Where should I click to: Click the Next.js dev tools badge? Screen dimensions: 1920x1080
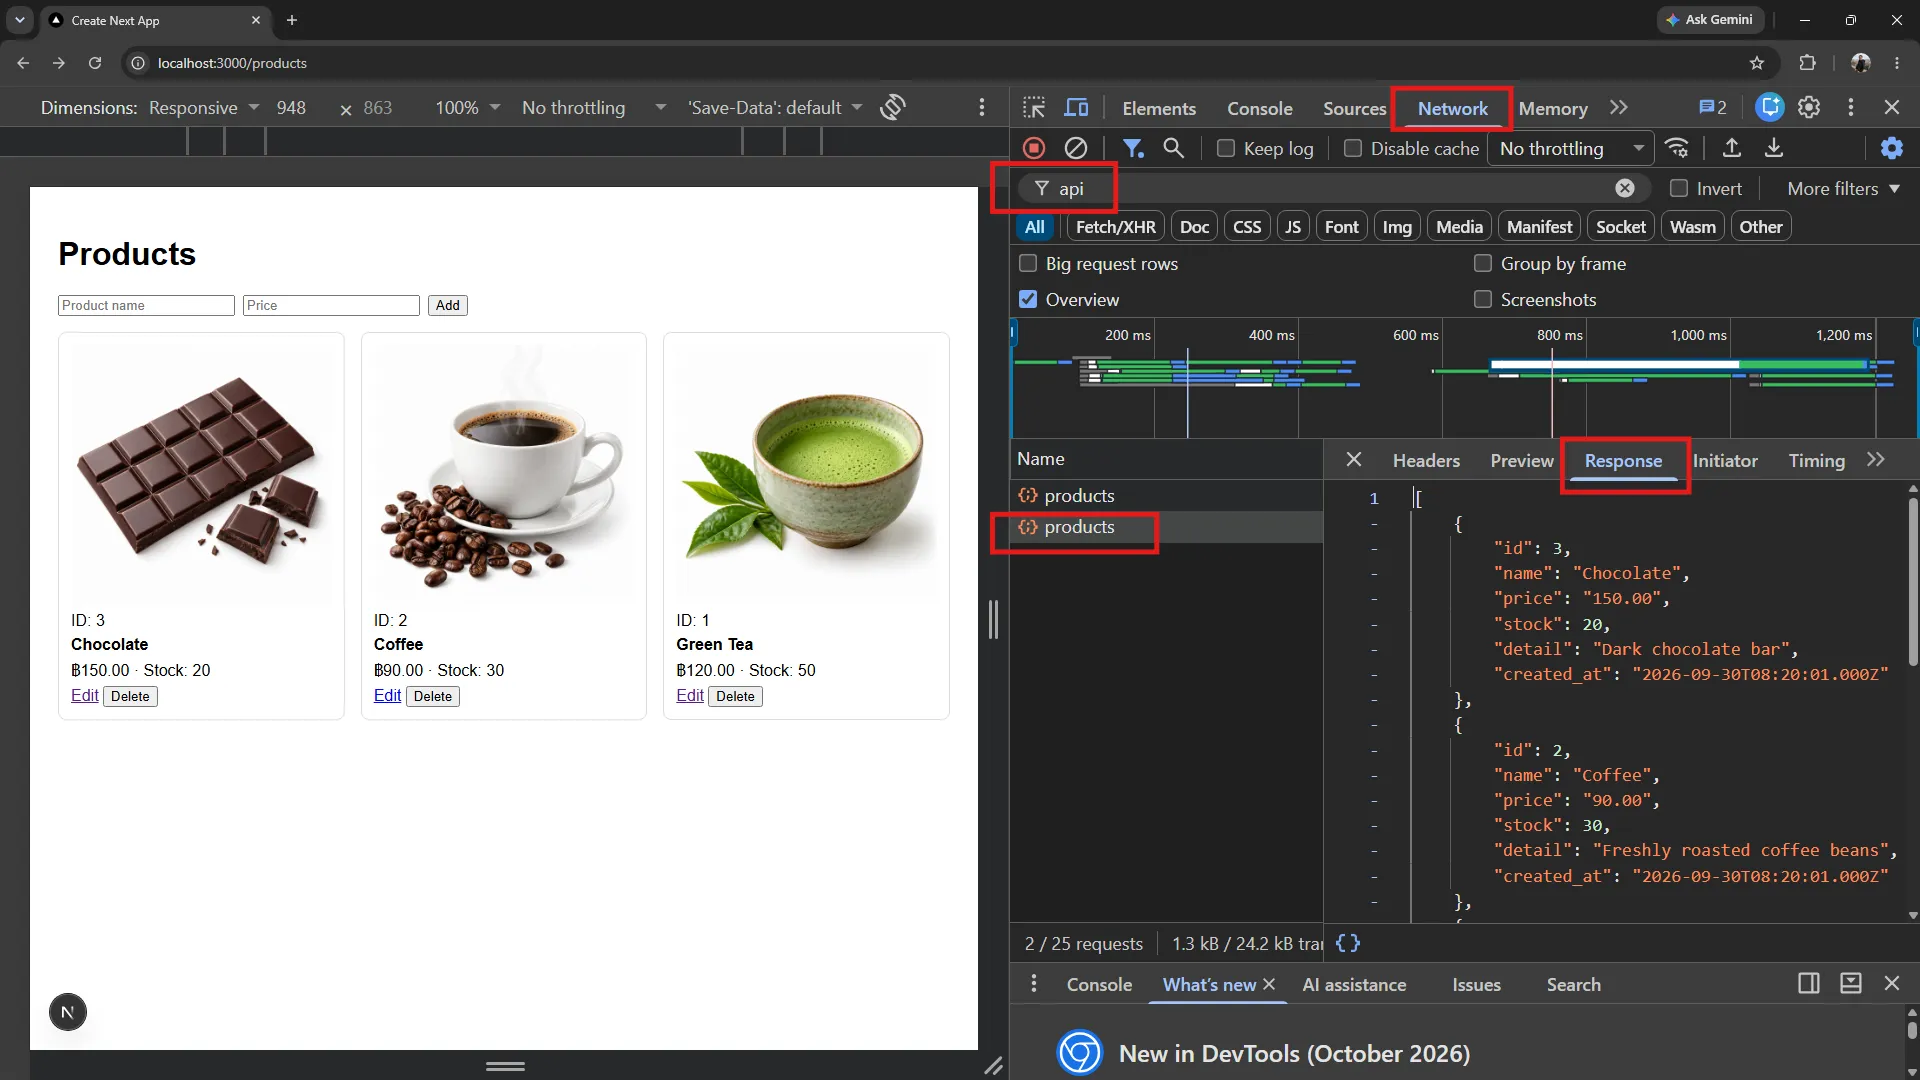(x=68, y=1012)
